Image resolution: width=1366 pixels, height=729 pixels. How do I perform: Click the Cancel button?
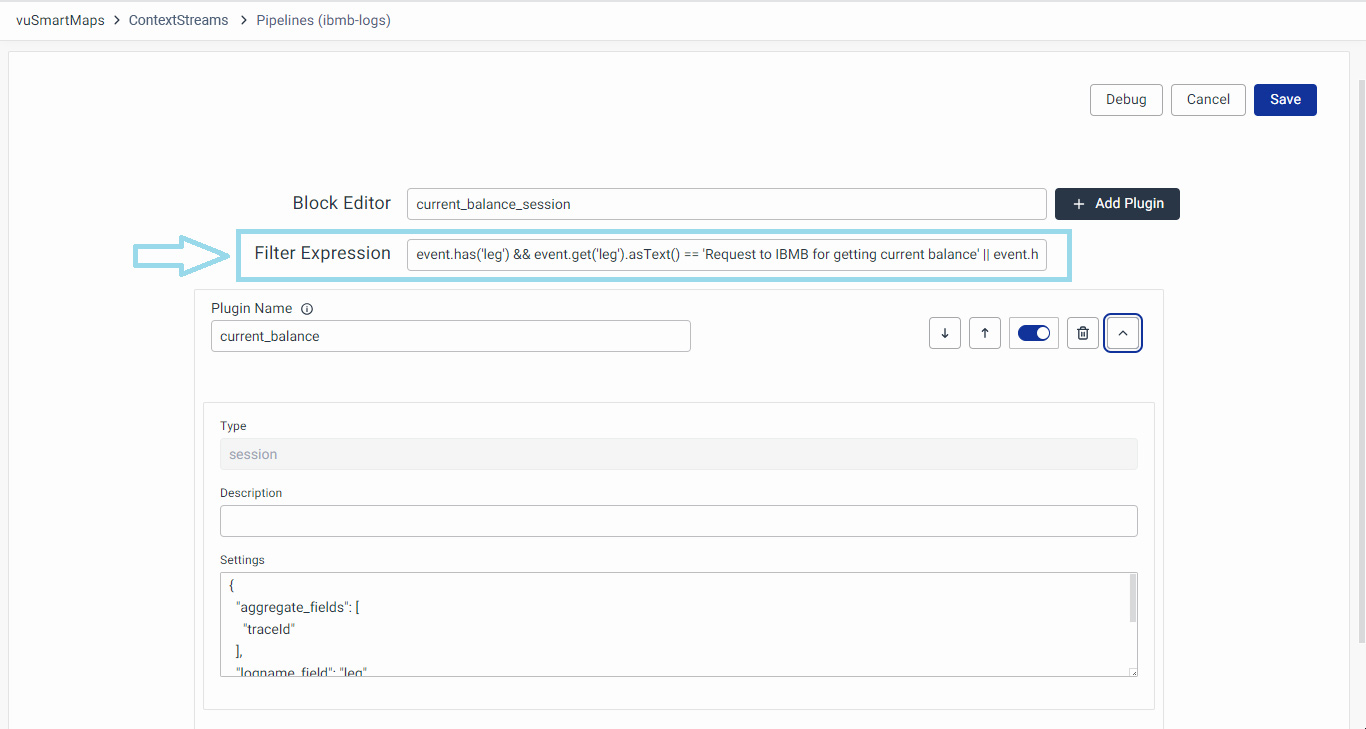1208,99
